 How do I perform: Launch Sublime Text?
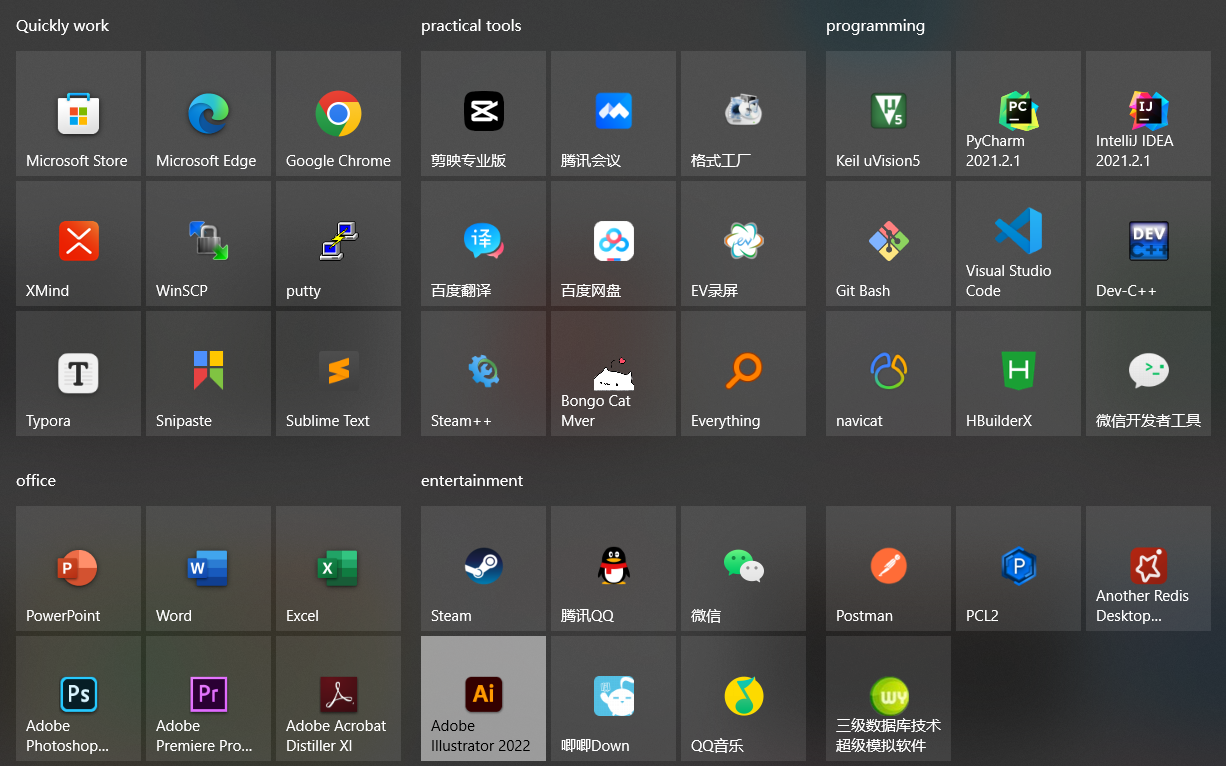pyautogui.click(x=338, y=373)
